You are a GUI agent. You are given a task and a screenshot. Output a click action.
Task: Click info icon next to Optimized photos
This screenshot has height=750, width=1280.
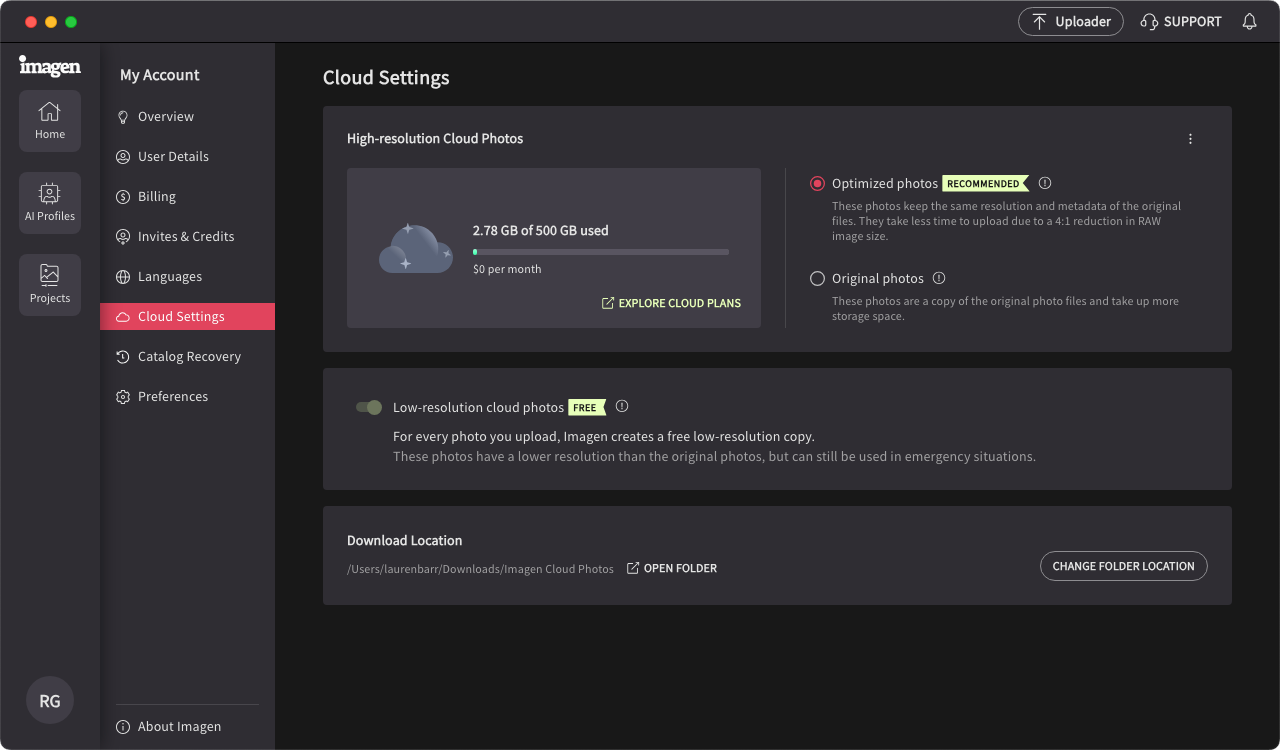(x=1045, y=183)
